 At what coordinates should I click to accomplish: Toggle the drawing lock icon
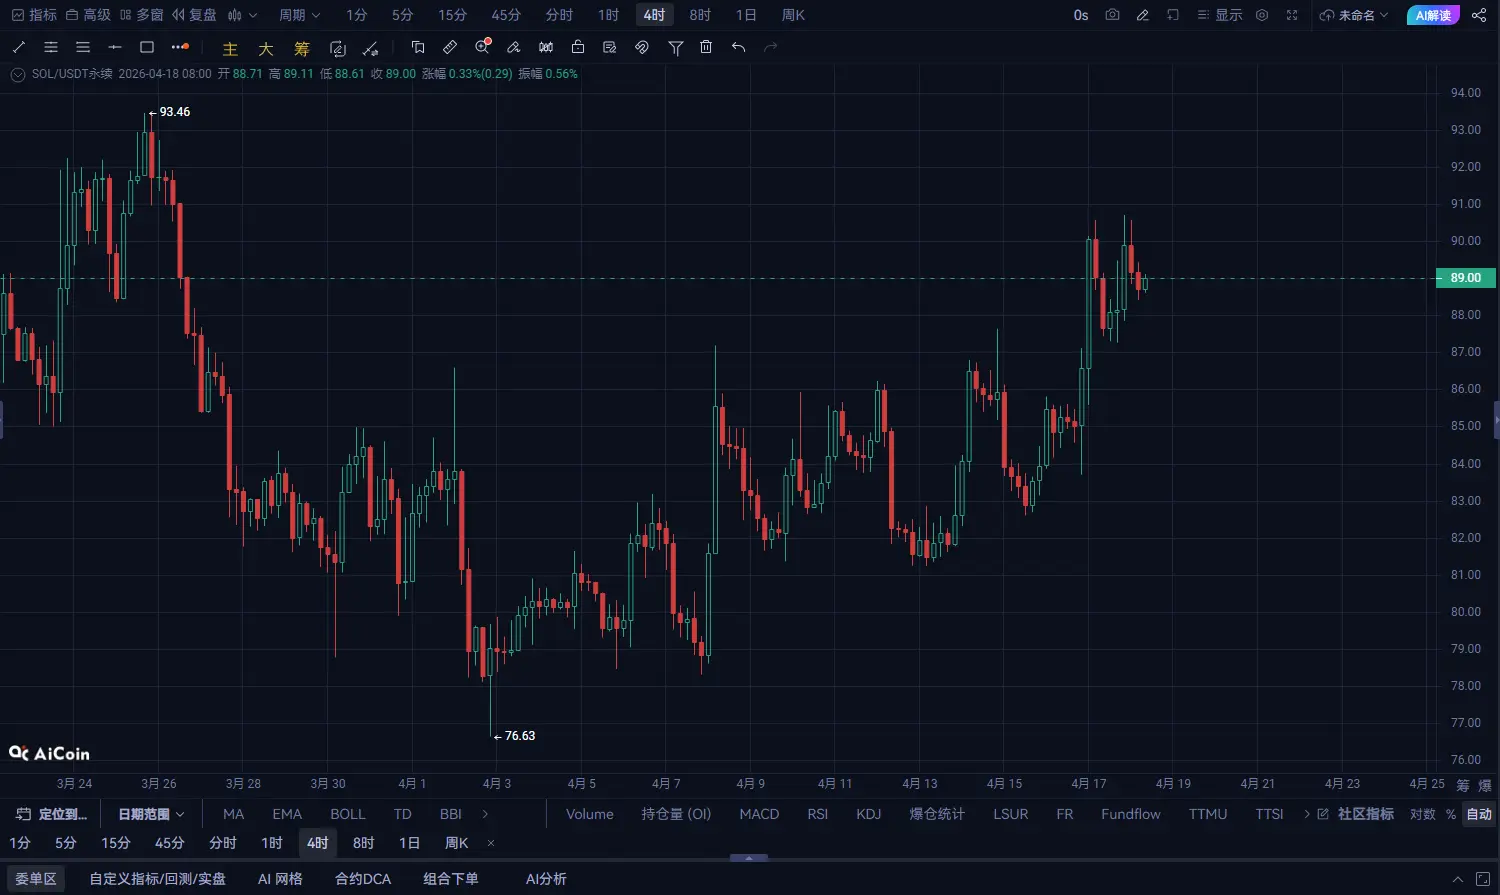click(x=578, y=47)
